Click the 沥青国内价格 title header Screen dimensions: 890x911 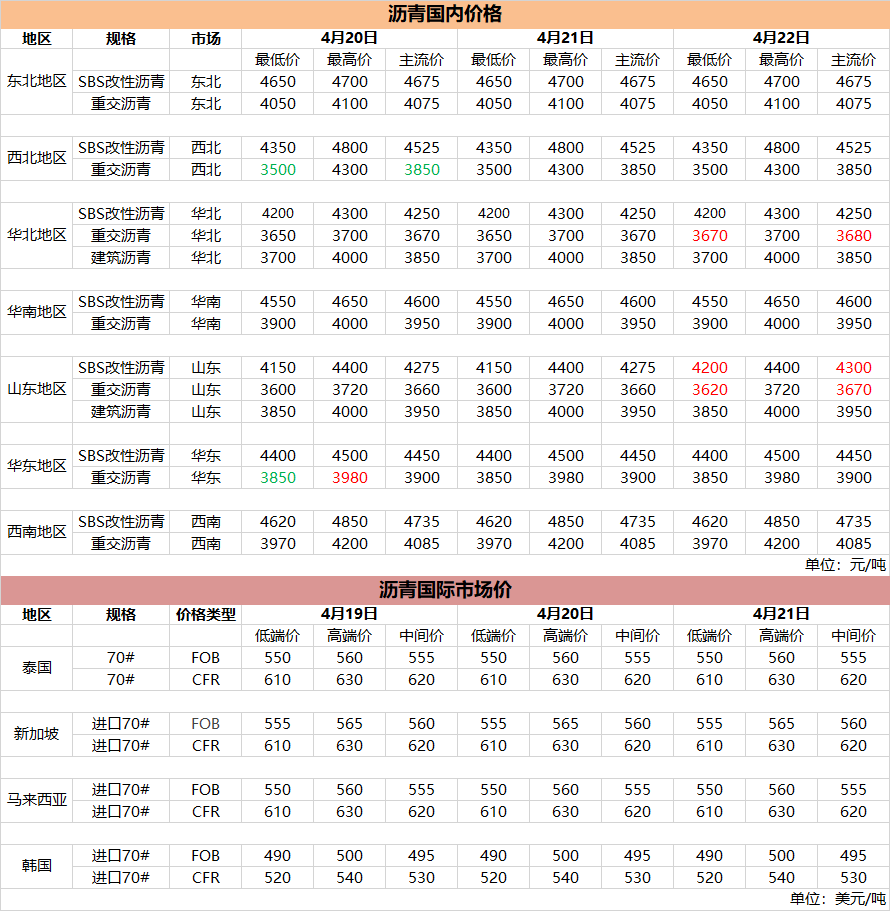pyautogui.click(x=445, y=14)
